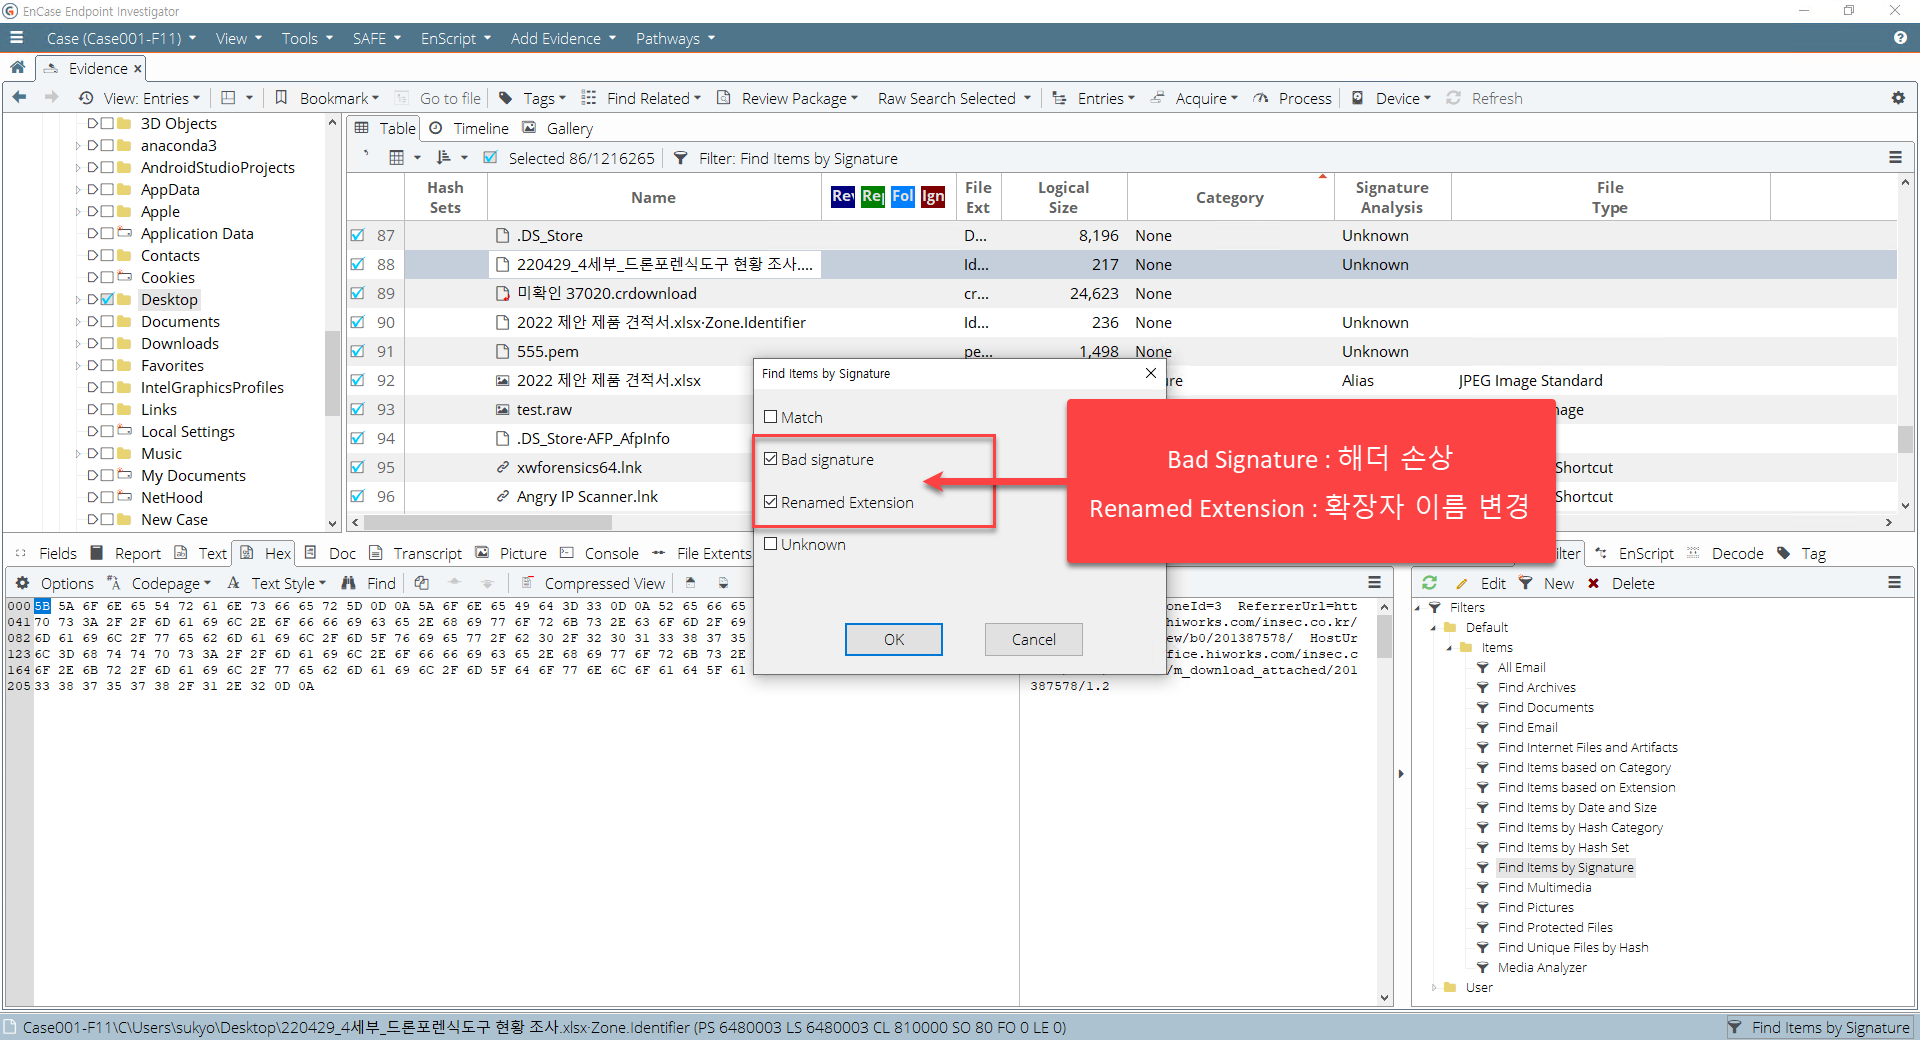
Task: Open the hamburger menu icon at top-left
Action: coord(16,38)
